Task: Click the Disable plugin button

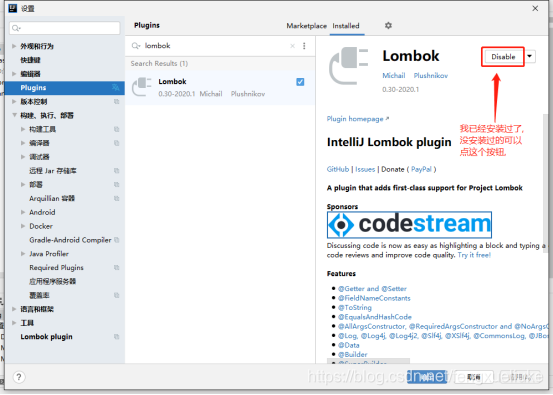Action: [x=503, y=57]
